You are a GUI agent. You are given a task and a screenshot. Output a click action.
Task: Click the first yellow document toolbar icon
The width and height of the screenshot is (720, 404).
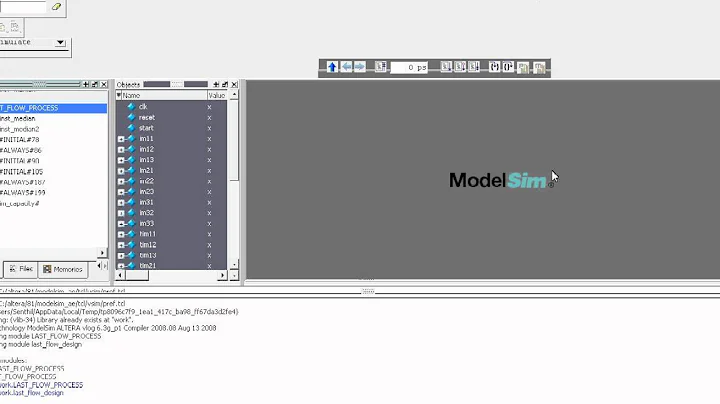[x=523, y=68]
